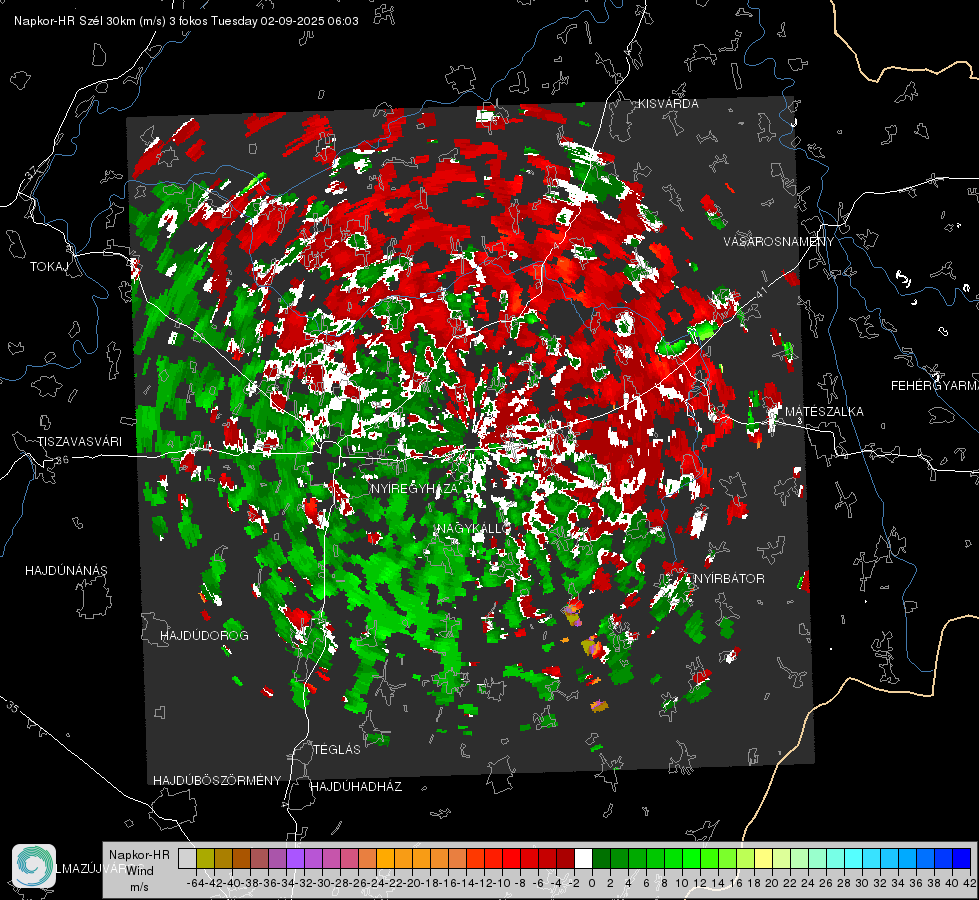Viewport: 979px width, 900px height.
Task: Click the NAGYKÁLLÓ town label
Action: pos(474,528)
